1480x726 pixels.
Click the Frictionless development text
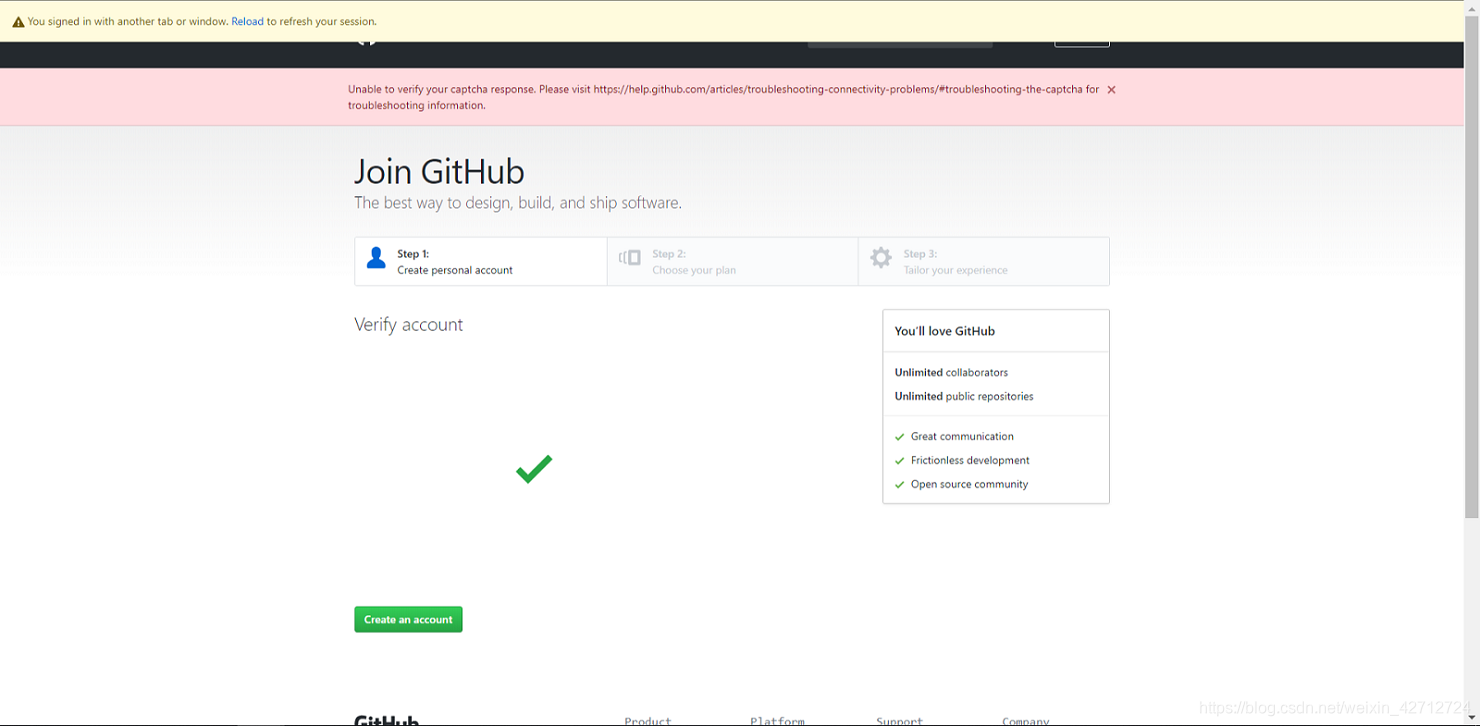point(970,461)
